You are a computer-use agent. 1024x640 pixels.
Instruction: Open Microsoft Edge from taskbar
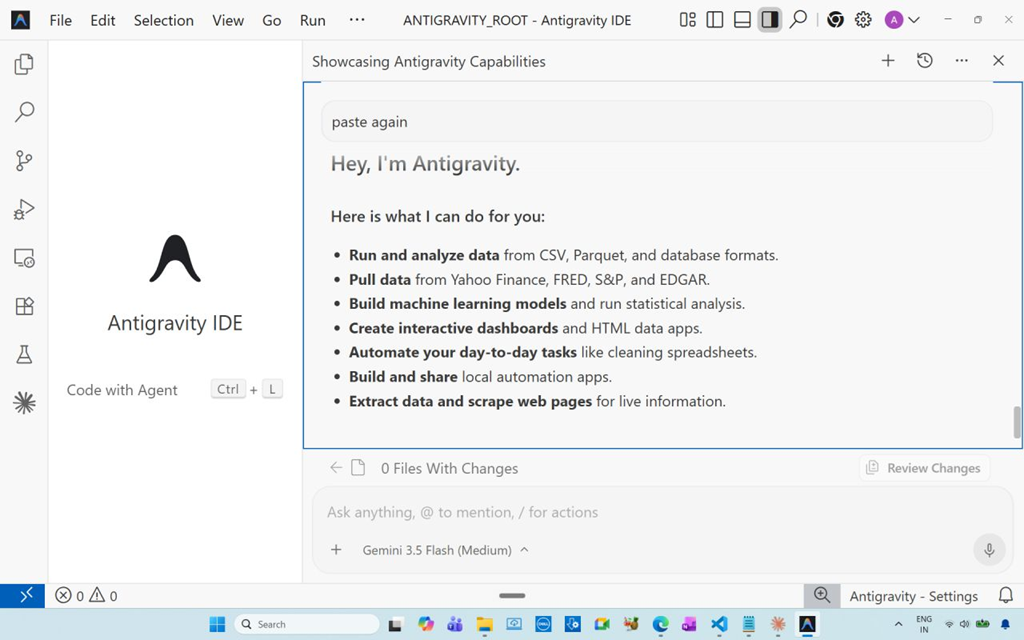click(x=660, y=624)
